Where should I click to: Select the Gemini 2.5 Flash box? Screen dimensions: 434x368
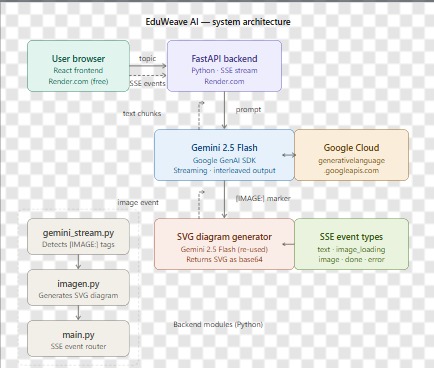tap(224, 155)
